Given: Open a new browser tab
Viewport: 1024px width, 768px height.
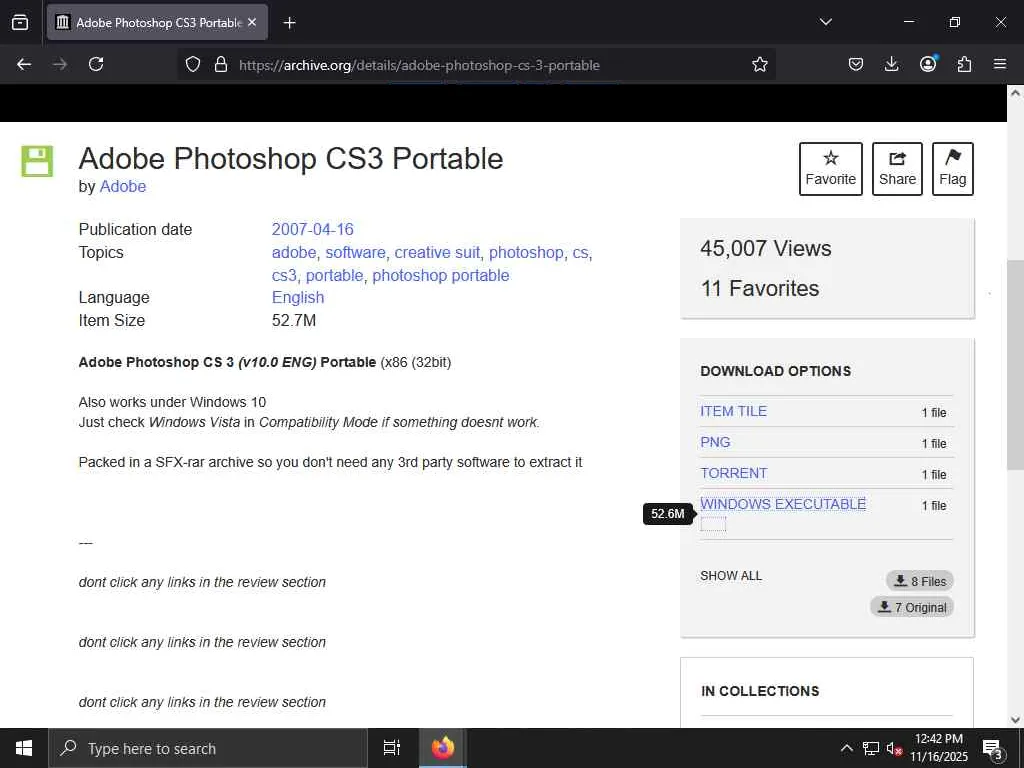Looking at the screenshot, I should [x=289, y=23].
